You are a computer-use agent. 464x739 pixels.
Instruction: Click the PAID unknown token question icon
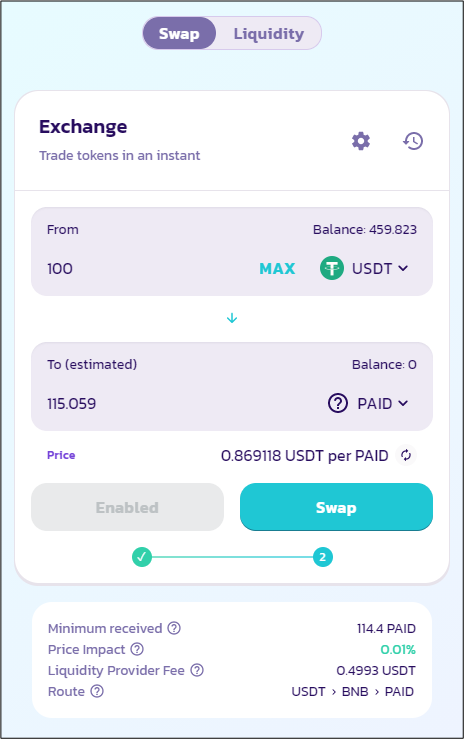(x=338, y=403)
